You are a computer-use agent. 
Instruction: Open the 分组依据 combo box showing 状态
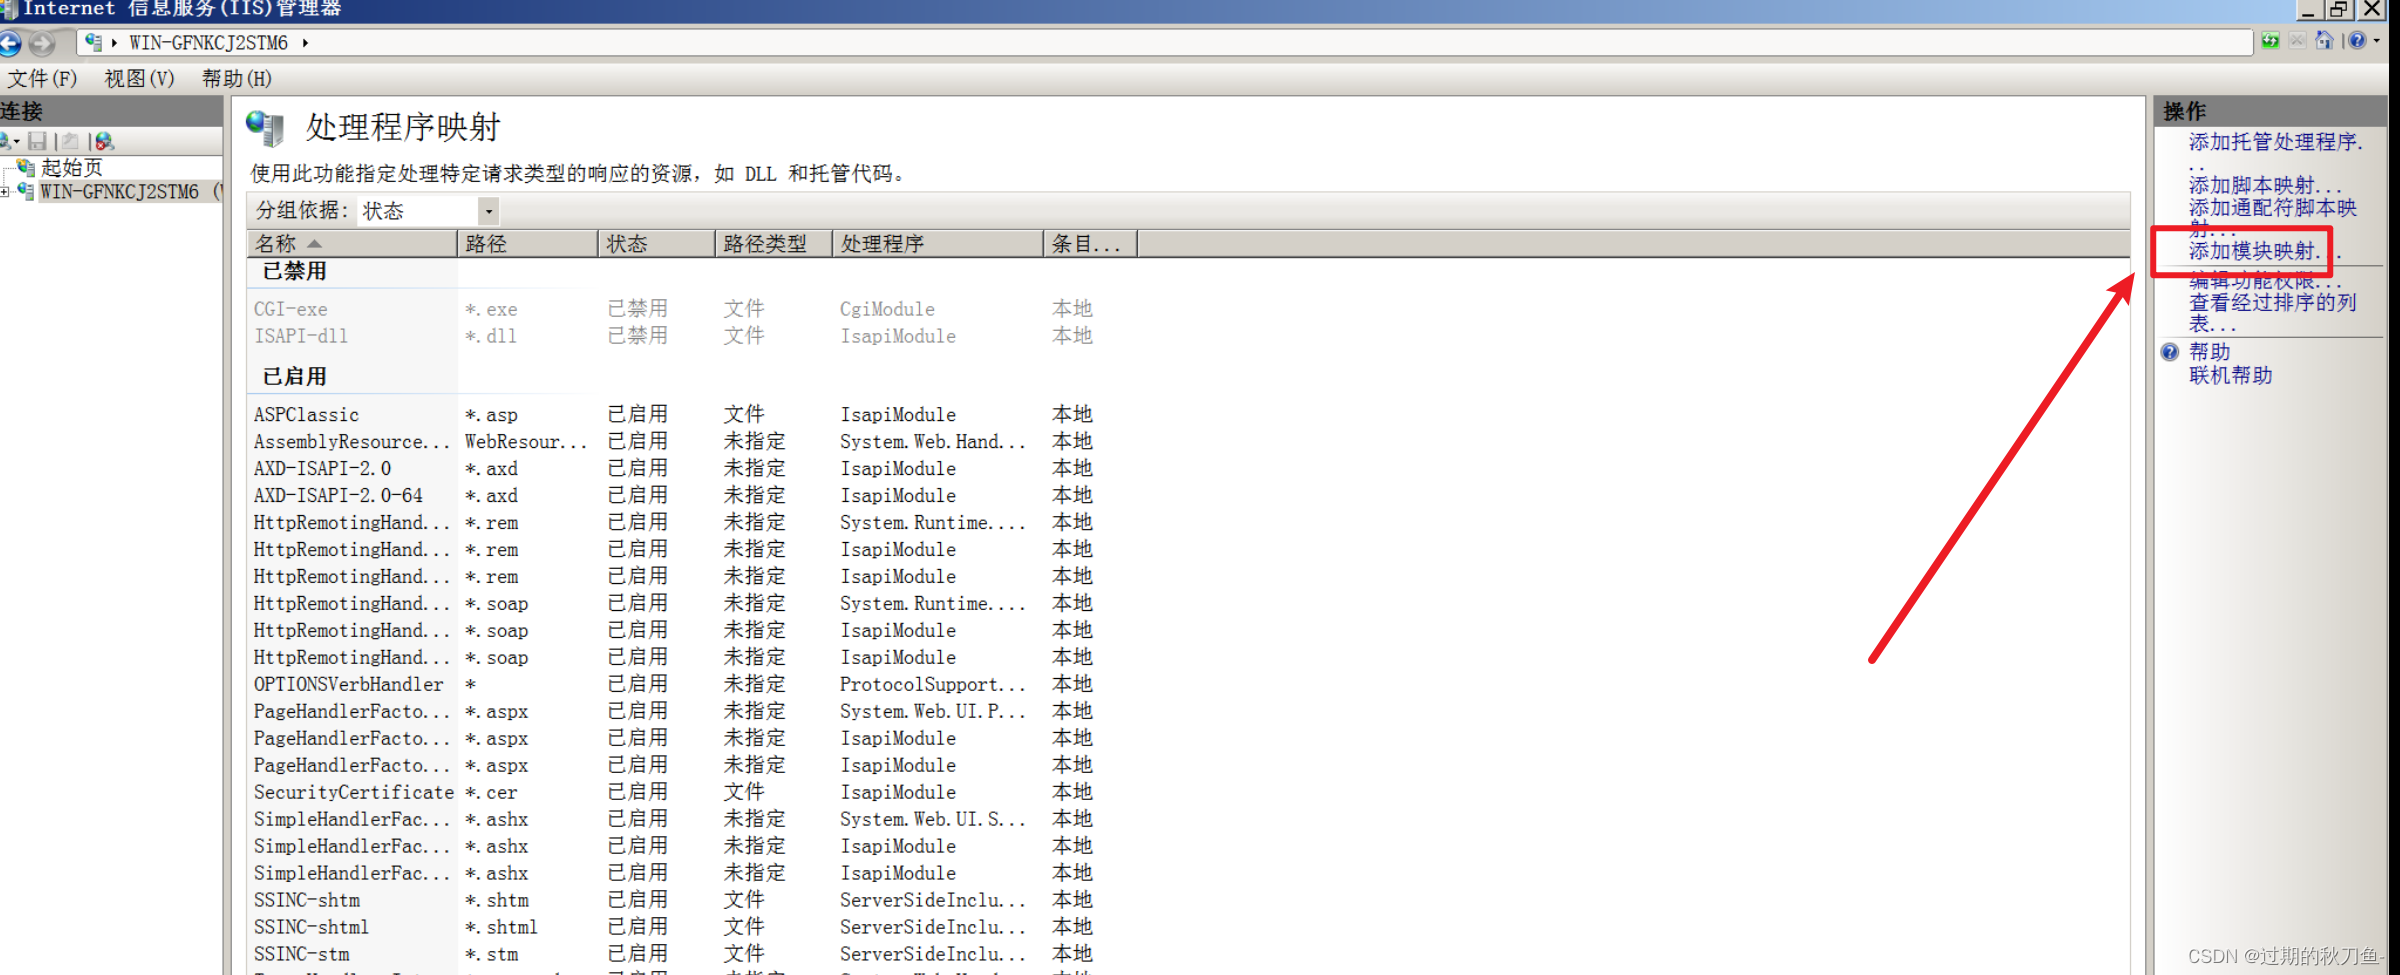click(x=428, y=211)
